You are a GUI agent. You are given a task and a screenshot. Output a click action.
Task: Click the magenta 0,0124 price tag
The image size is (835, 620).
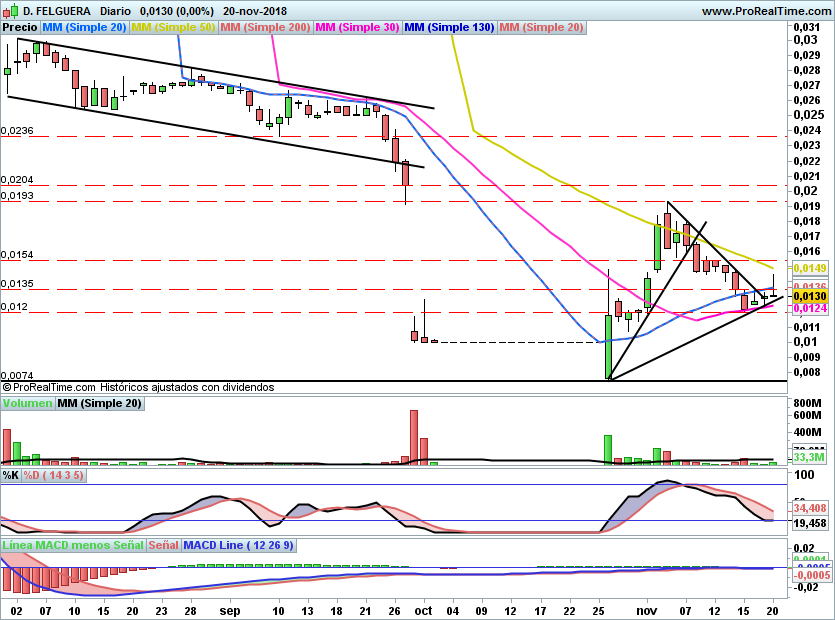(808, 308)
